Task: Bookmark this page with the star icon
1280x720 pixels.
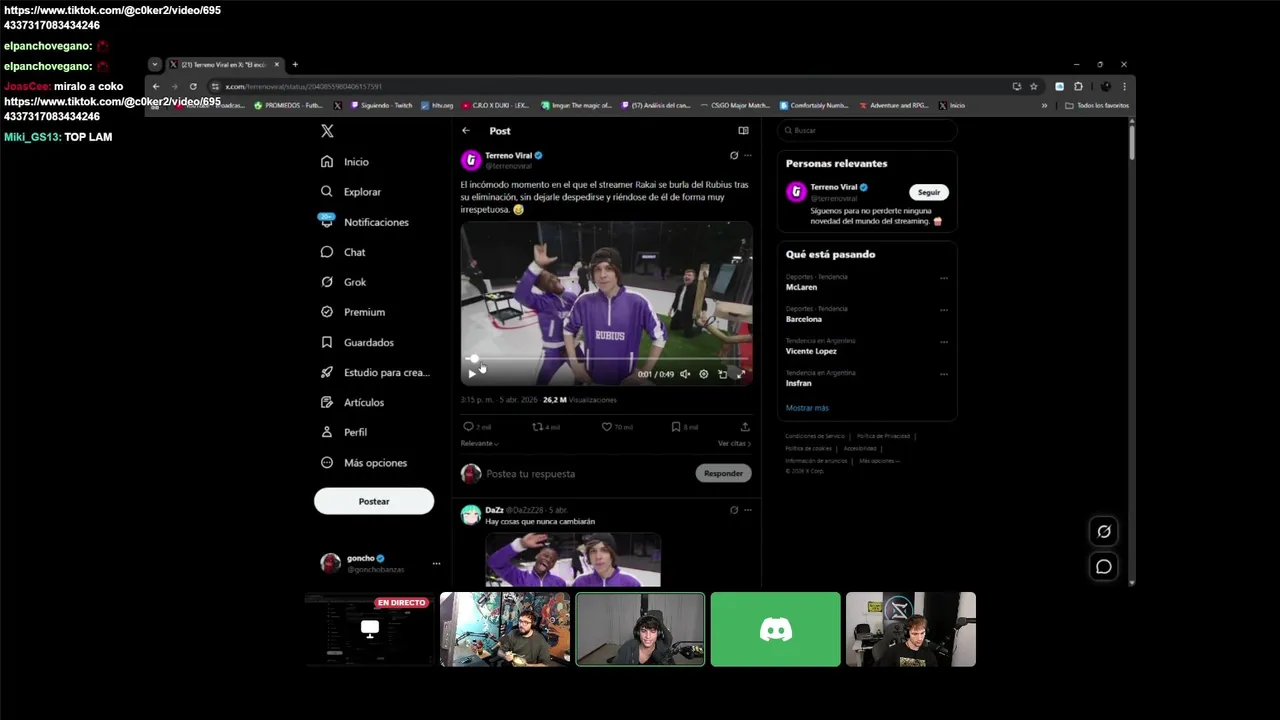Action: tap(1034, 86)
